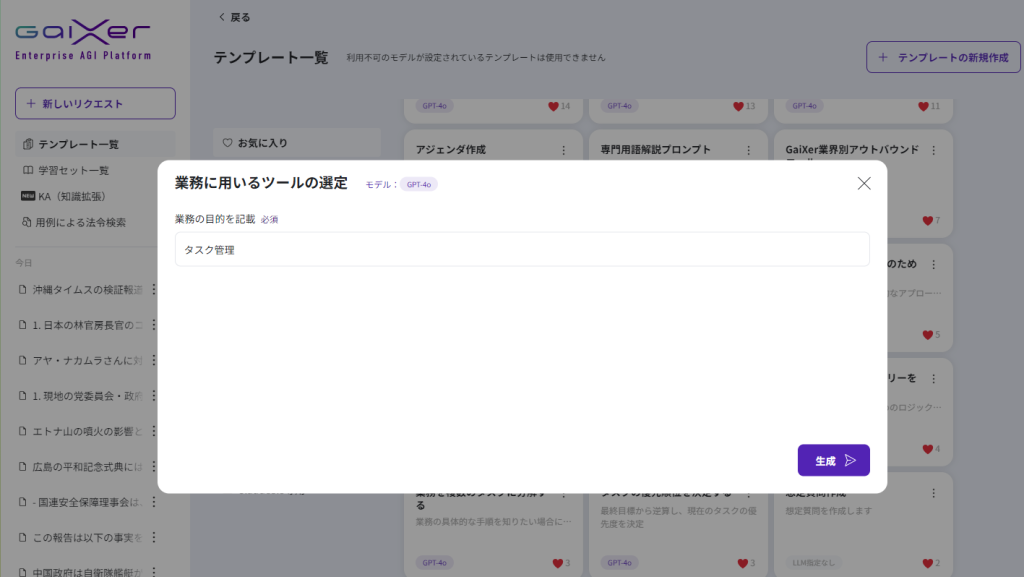Image resolution: width=1024 pixels, height=577 pixels.
Task: Click the GPT-4o model badge in dialog header
Action: coord(418,184)
